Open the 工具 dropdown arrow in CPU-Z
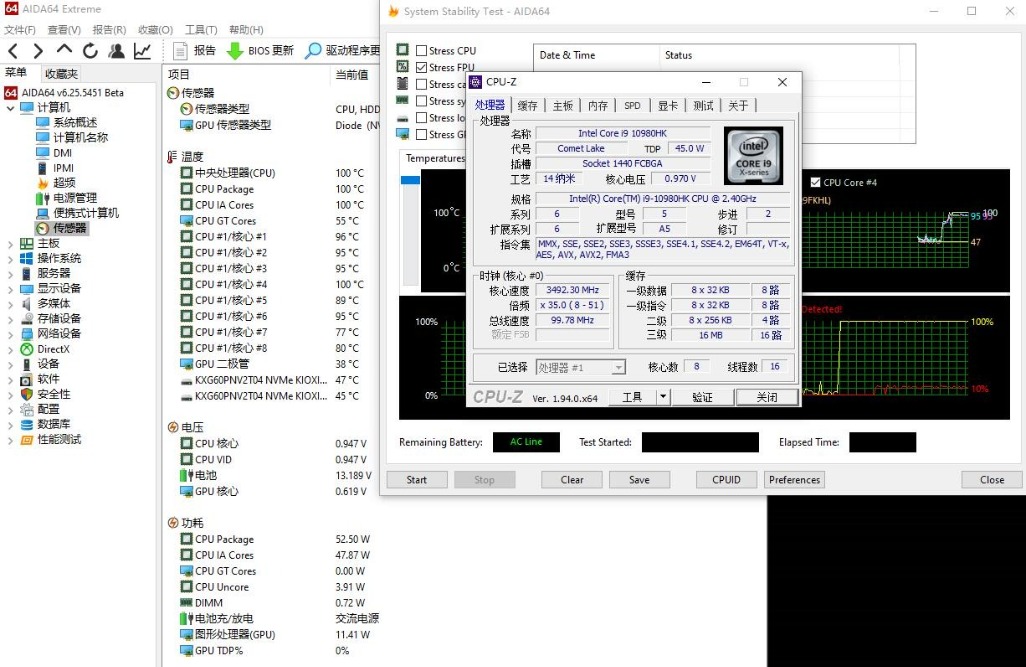The width and height of the screenshot is (1026, 667). 662,397
